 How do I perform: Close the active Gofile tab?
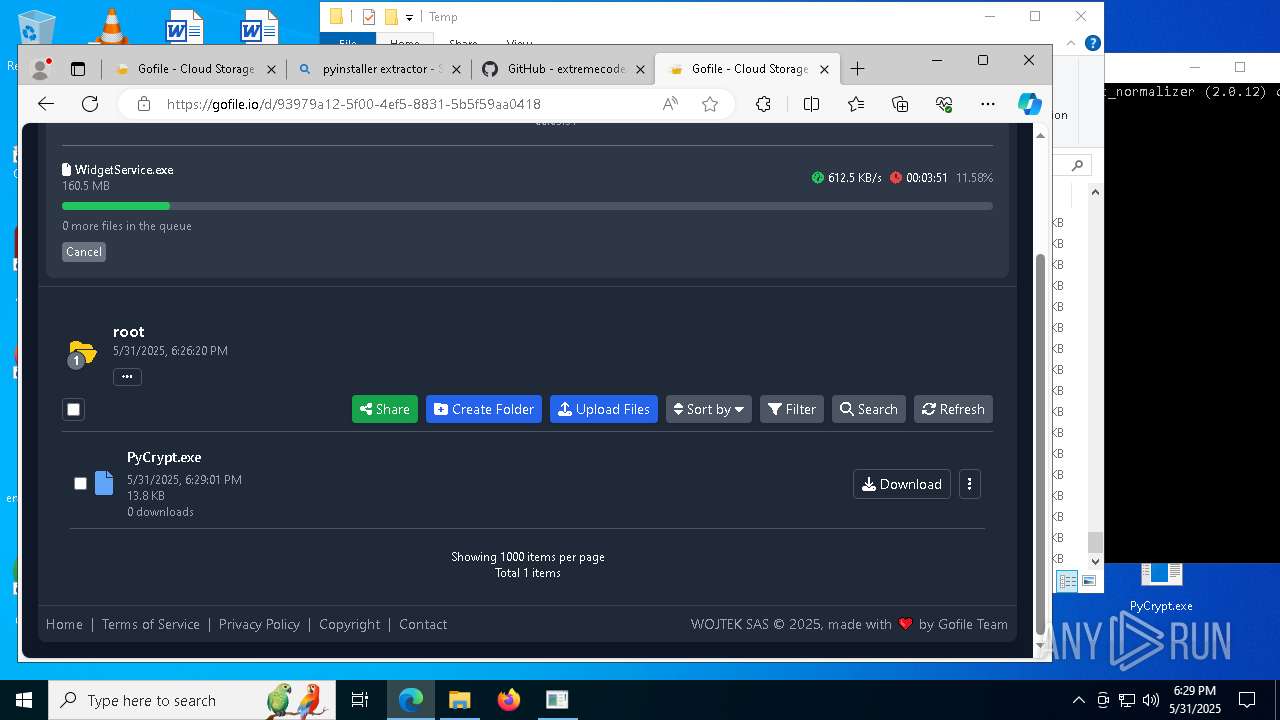(825, 69)
